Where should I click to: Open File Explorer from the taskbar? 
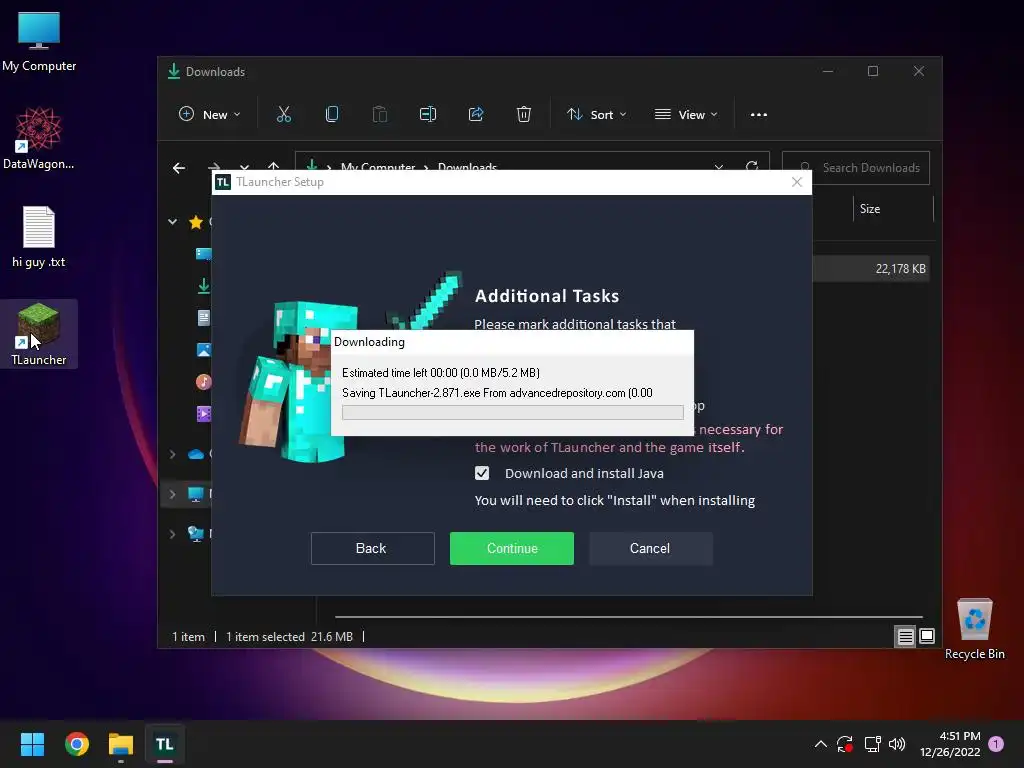pos(121,744)
